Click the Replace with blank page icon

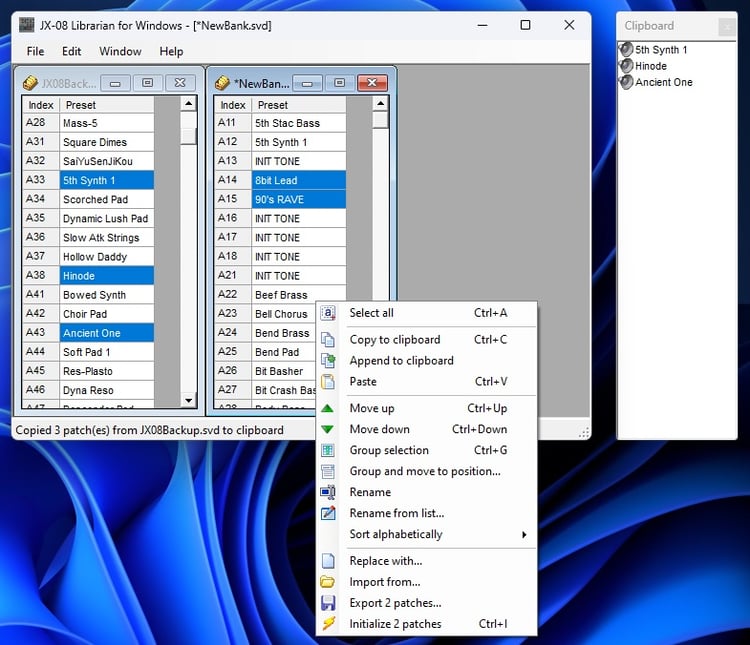(x=328, y=561)
